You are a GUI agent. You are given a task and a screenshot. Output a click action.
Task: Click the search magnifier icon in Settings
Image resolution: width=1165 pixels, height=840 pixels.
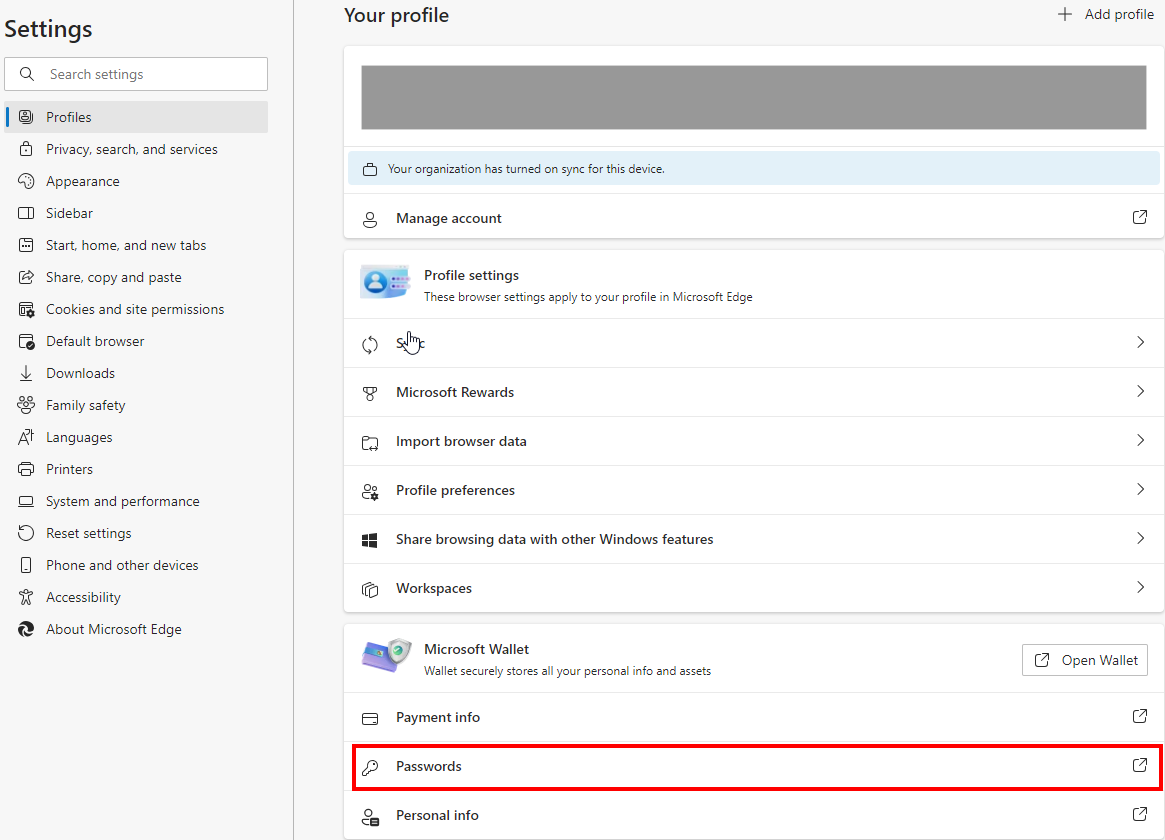point(27,74)
